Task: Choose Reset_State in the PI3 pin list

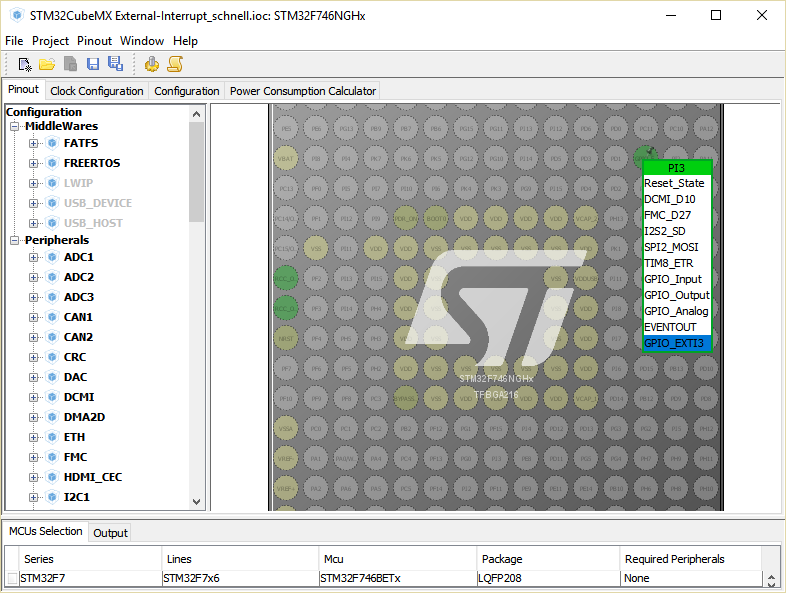Action: [677, 183]
